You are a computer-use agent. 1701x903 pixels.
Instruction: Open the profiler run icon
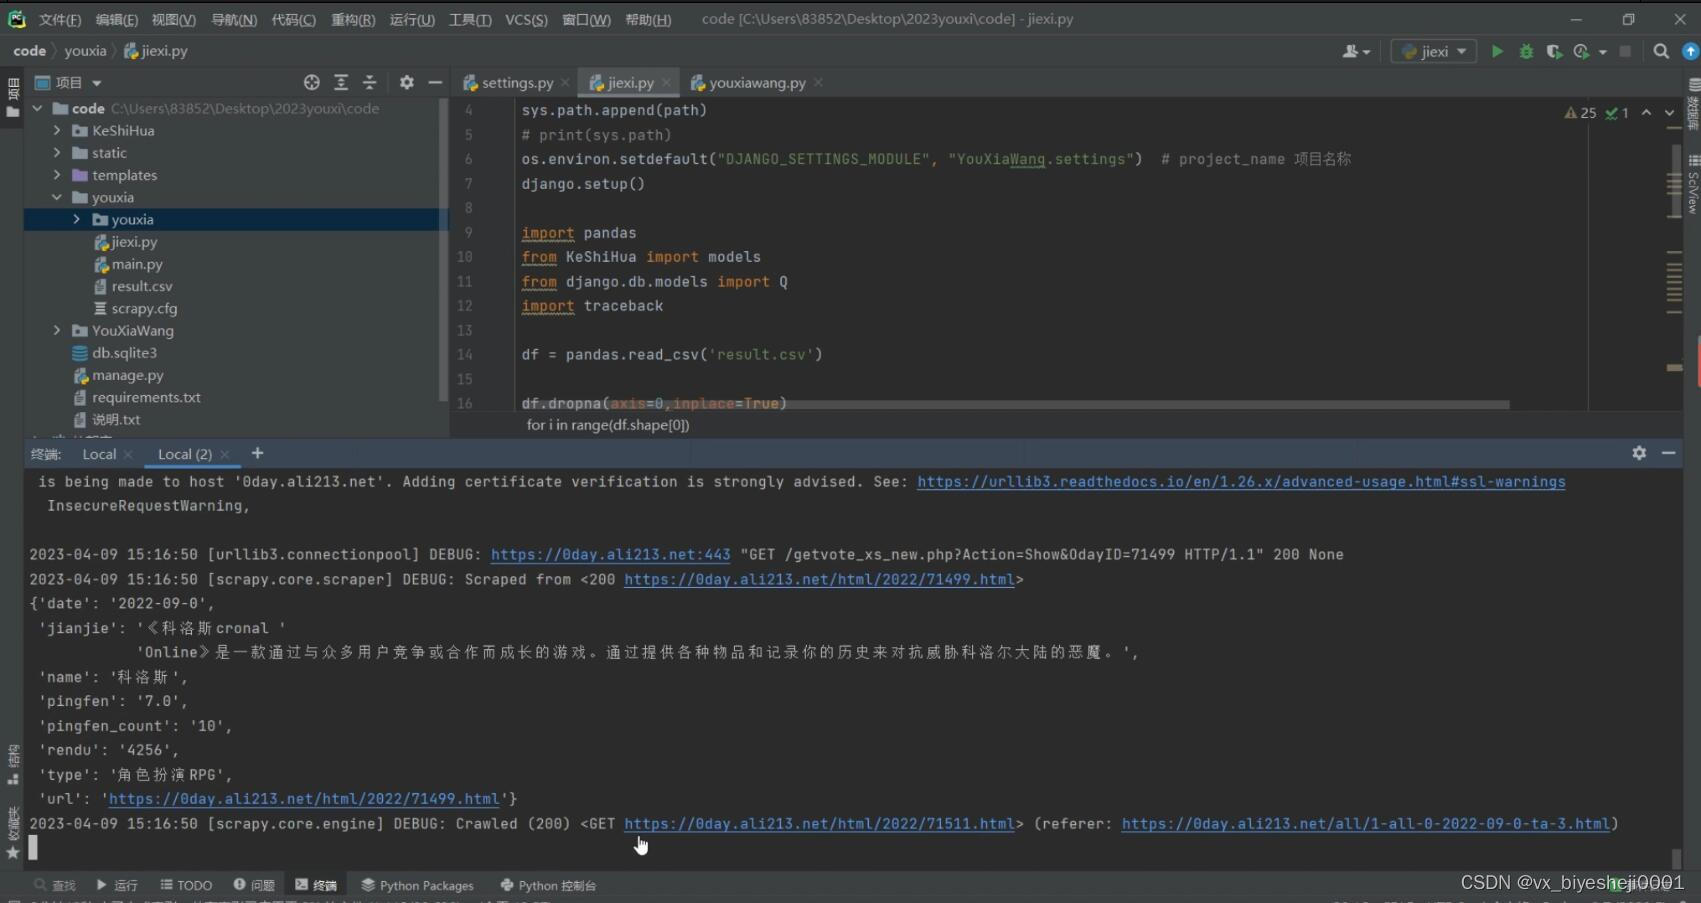tap(1582, 51)
